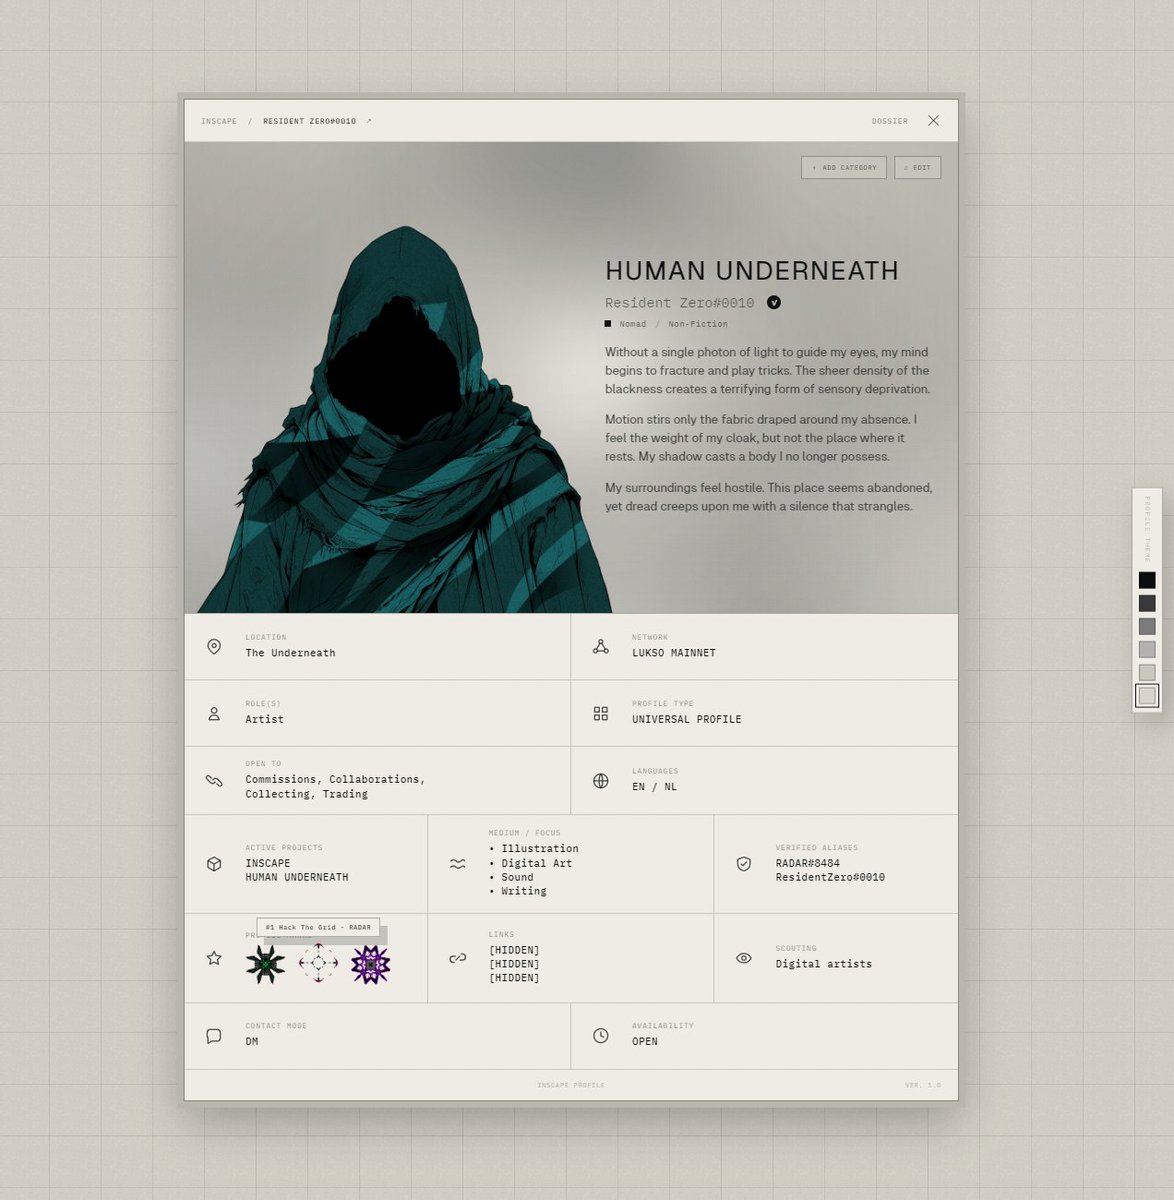
Task: Select the medium gray profile theme swatch
Action: [x=1147, y=626]
